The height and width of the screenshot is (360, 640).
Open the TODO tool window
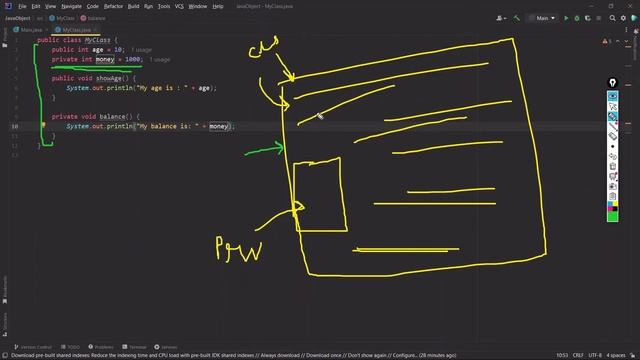[70, 347]
